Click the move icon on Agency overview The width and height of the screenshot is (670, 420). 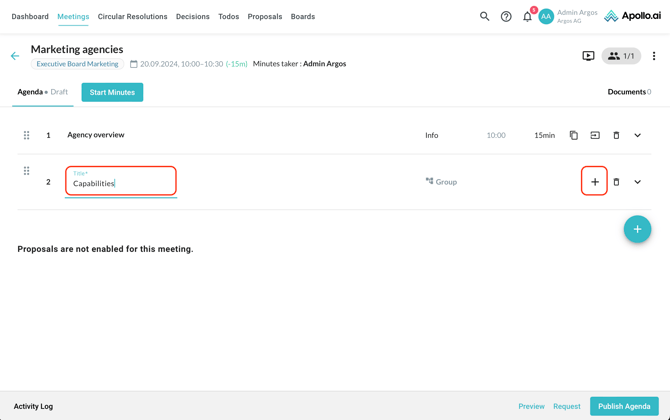595,135
